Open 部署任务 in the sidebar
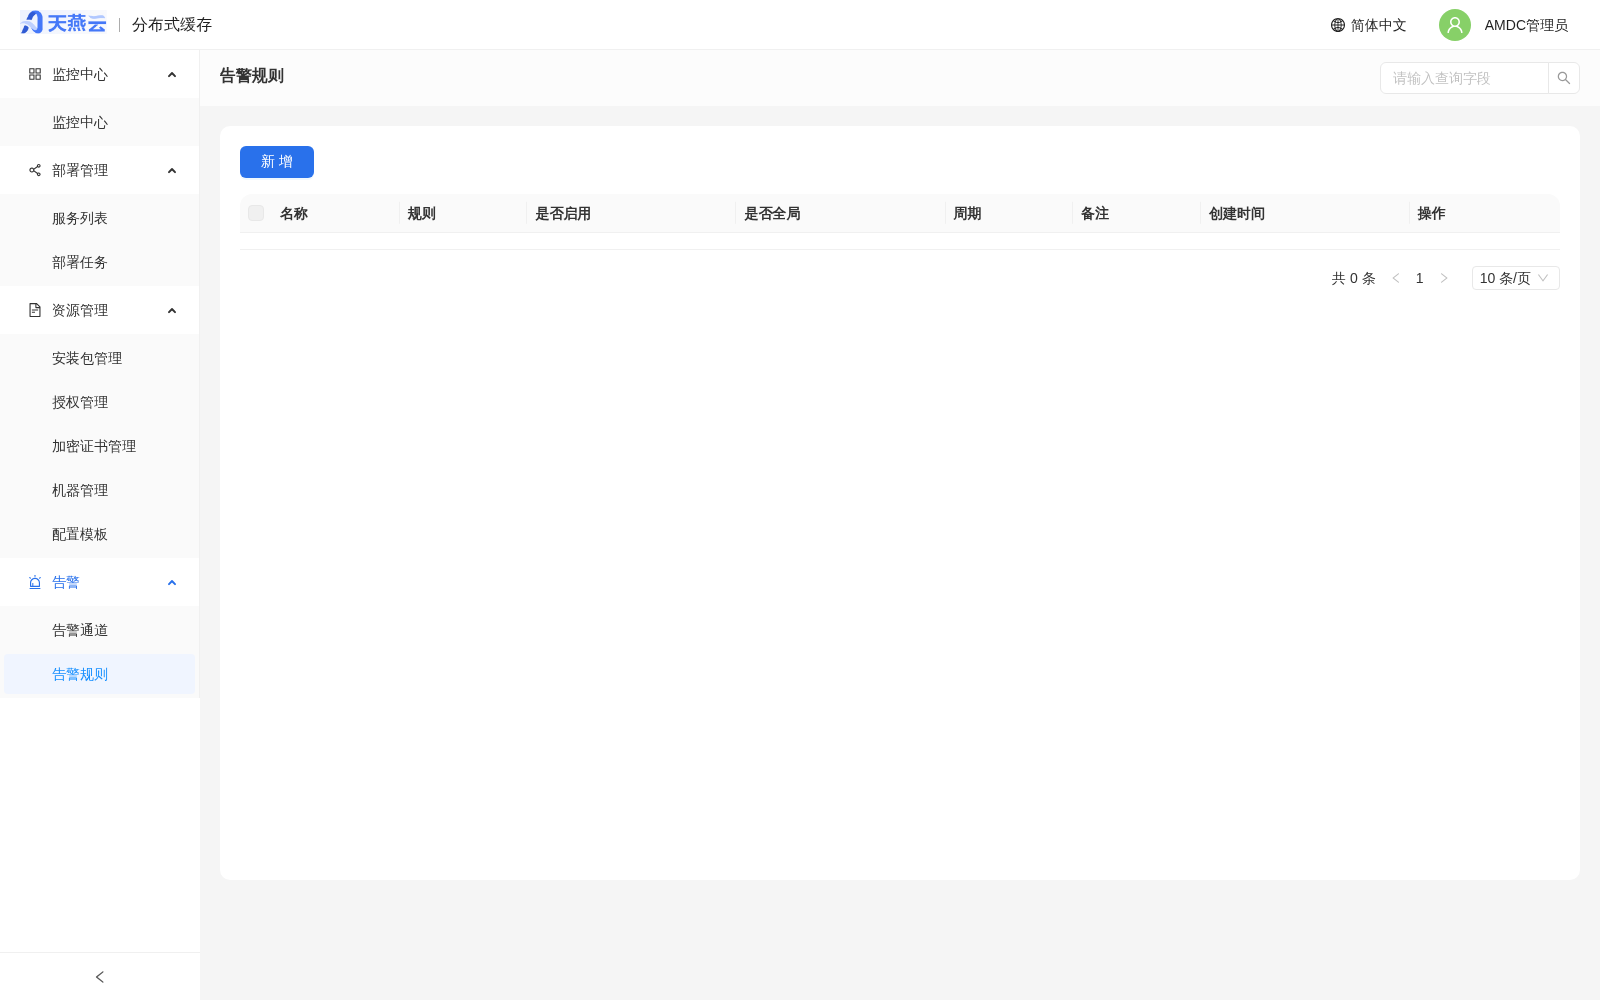This screenshot has width=1600, height=1000. (100, 262)
